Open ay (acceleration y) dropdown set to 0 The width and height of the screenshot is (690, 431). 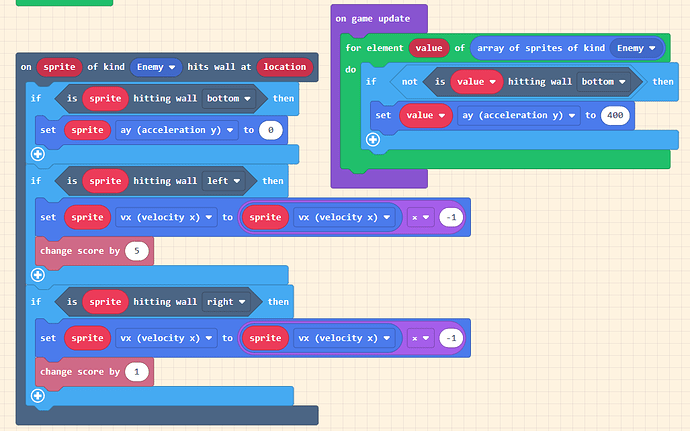(176, 130)
